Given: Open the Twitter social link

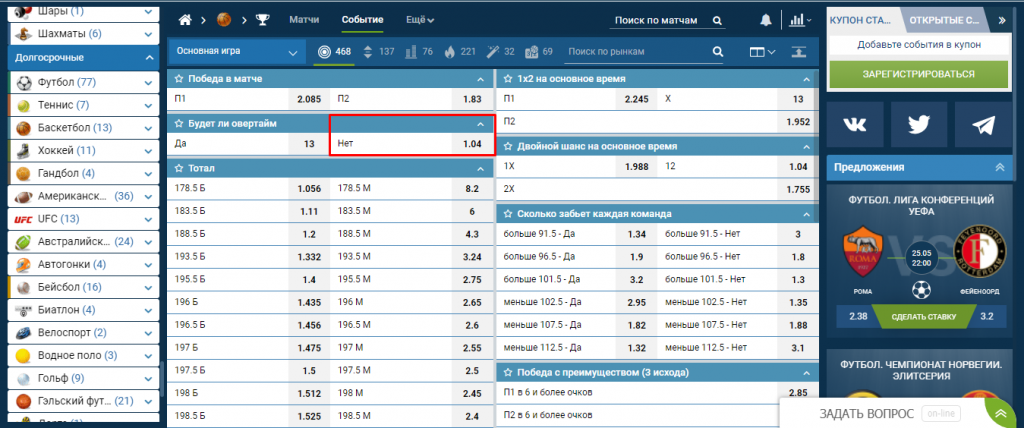Looking at the screenshot, I should pos(919,124).
